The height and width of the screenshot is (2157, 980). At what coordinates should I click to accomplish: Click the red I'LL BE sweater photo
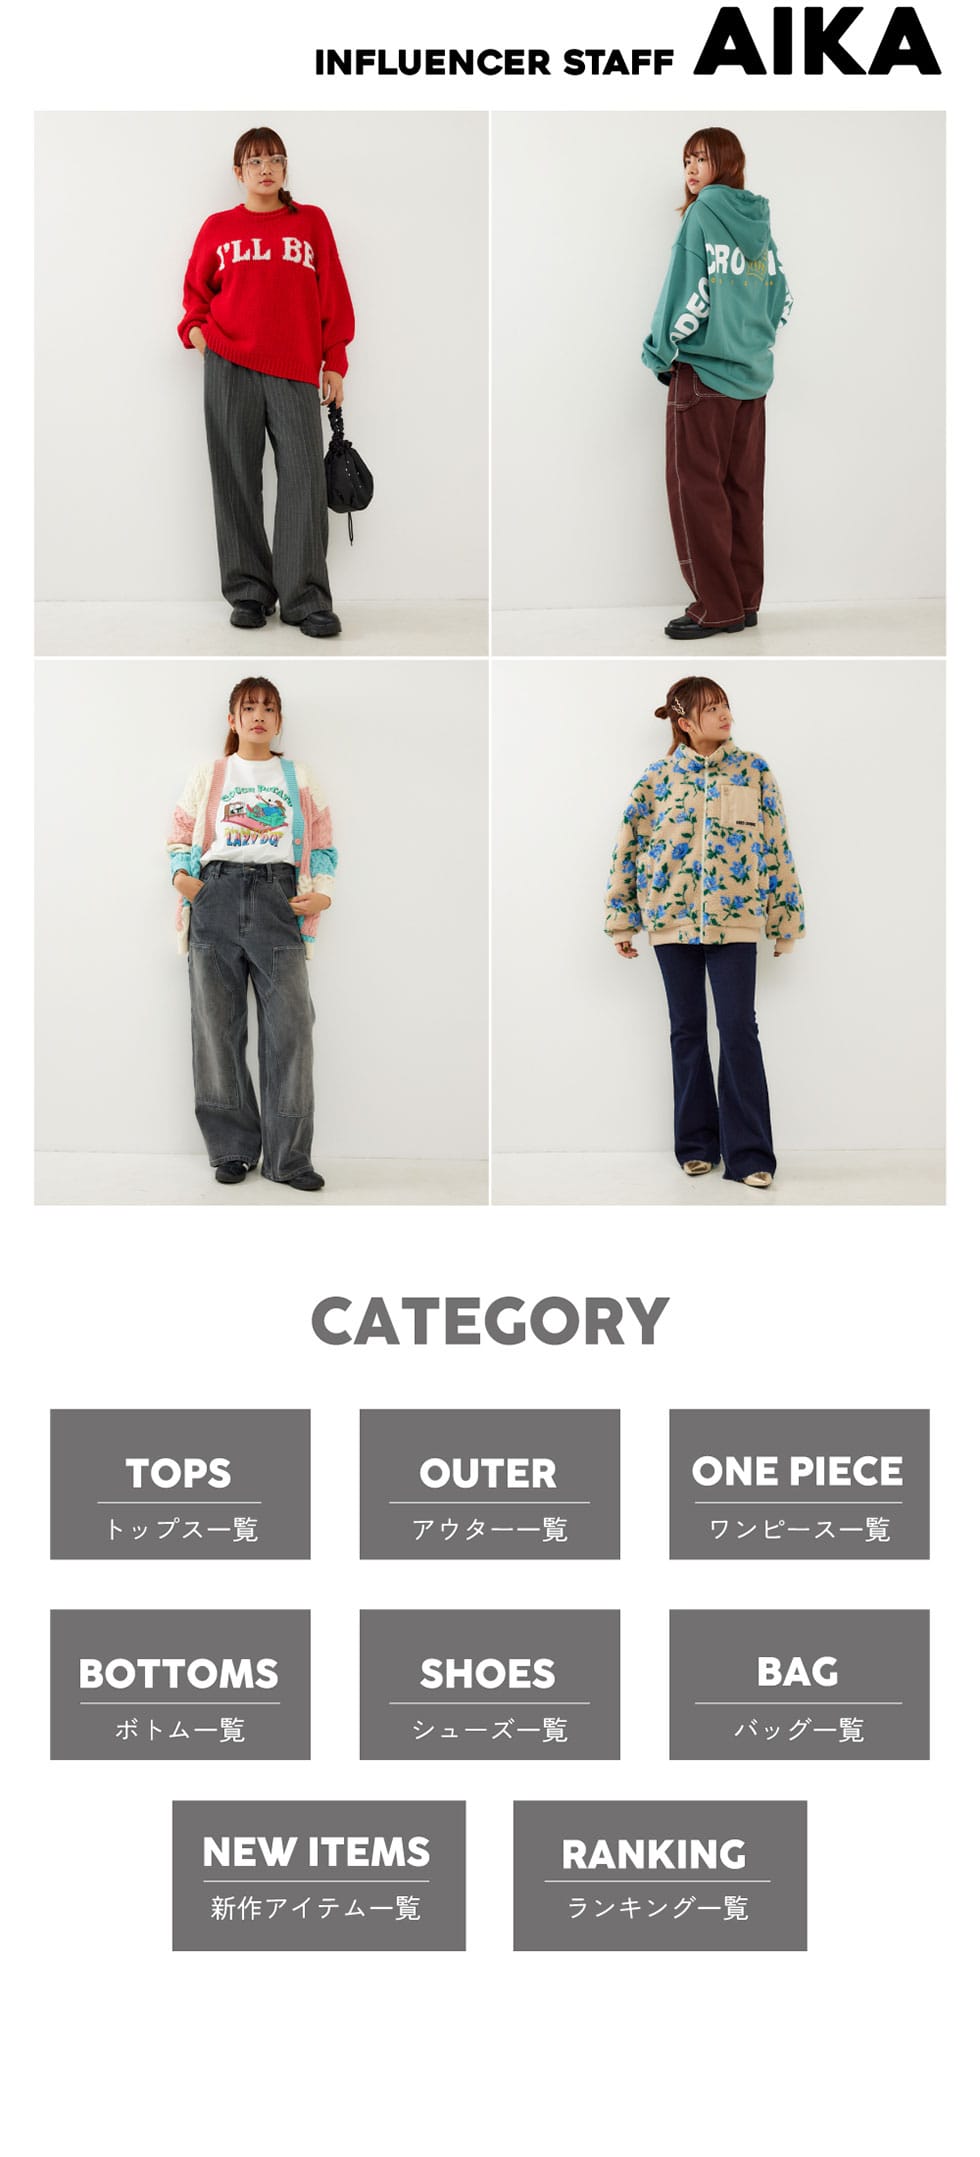(x=261, y=383)
